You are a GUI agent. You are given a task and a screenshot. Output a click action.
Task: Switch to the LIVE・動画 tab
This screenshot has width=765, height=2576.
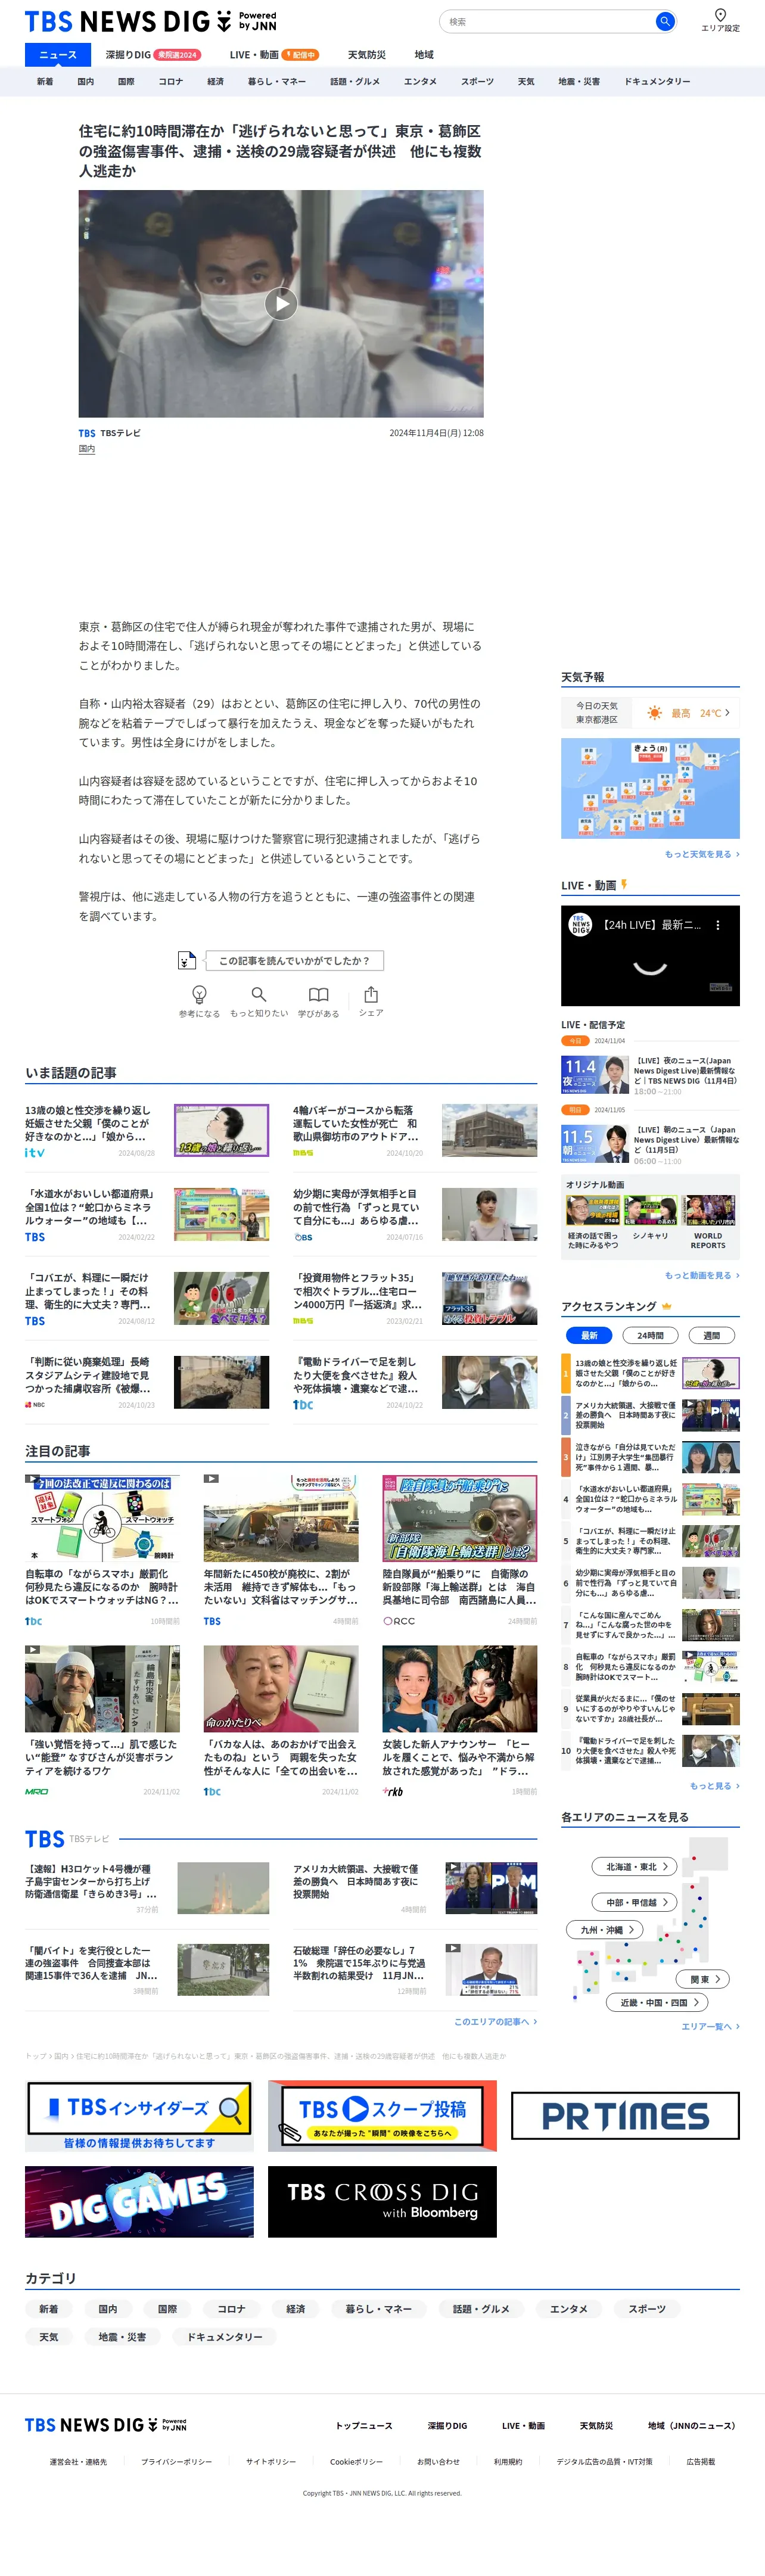273,54
